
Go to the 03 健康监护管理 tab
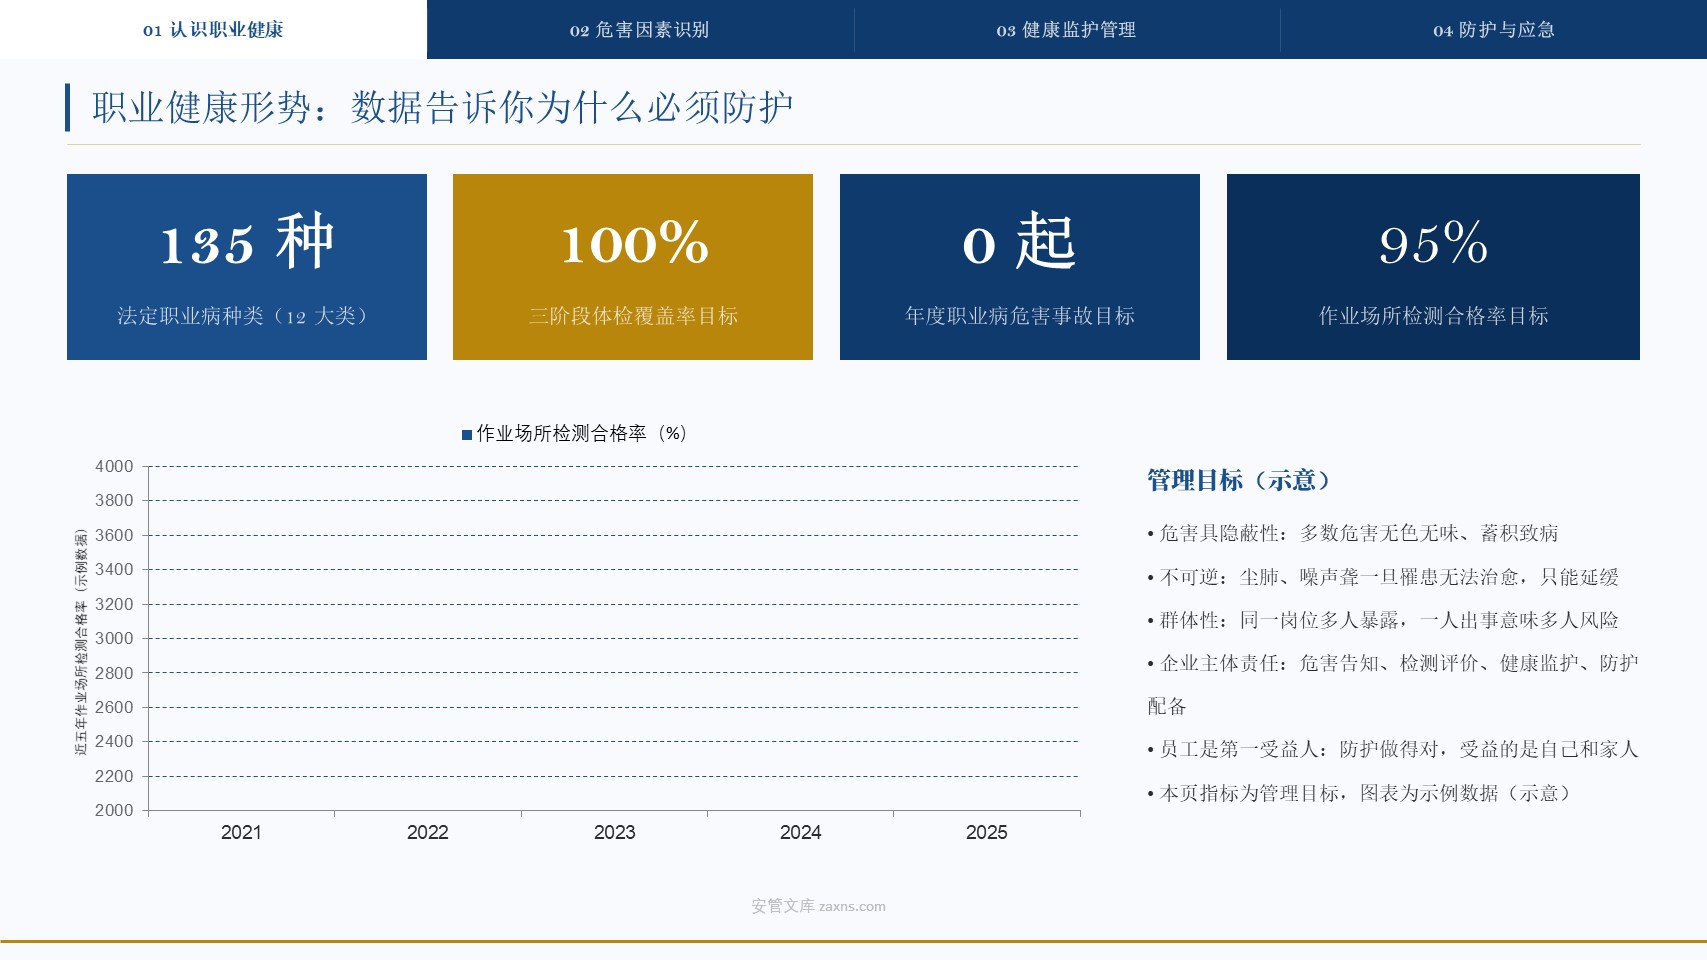pyautogui.click(x=1067, y=30)
